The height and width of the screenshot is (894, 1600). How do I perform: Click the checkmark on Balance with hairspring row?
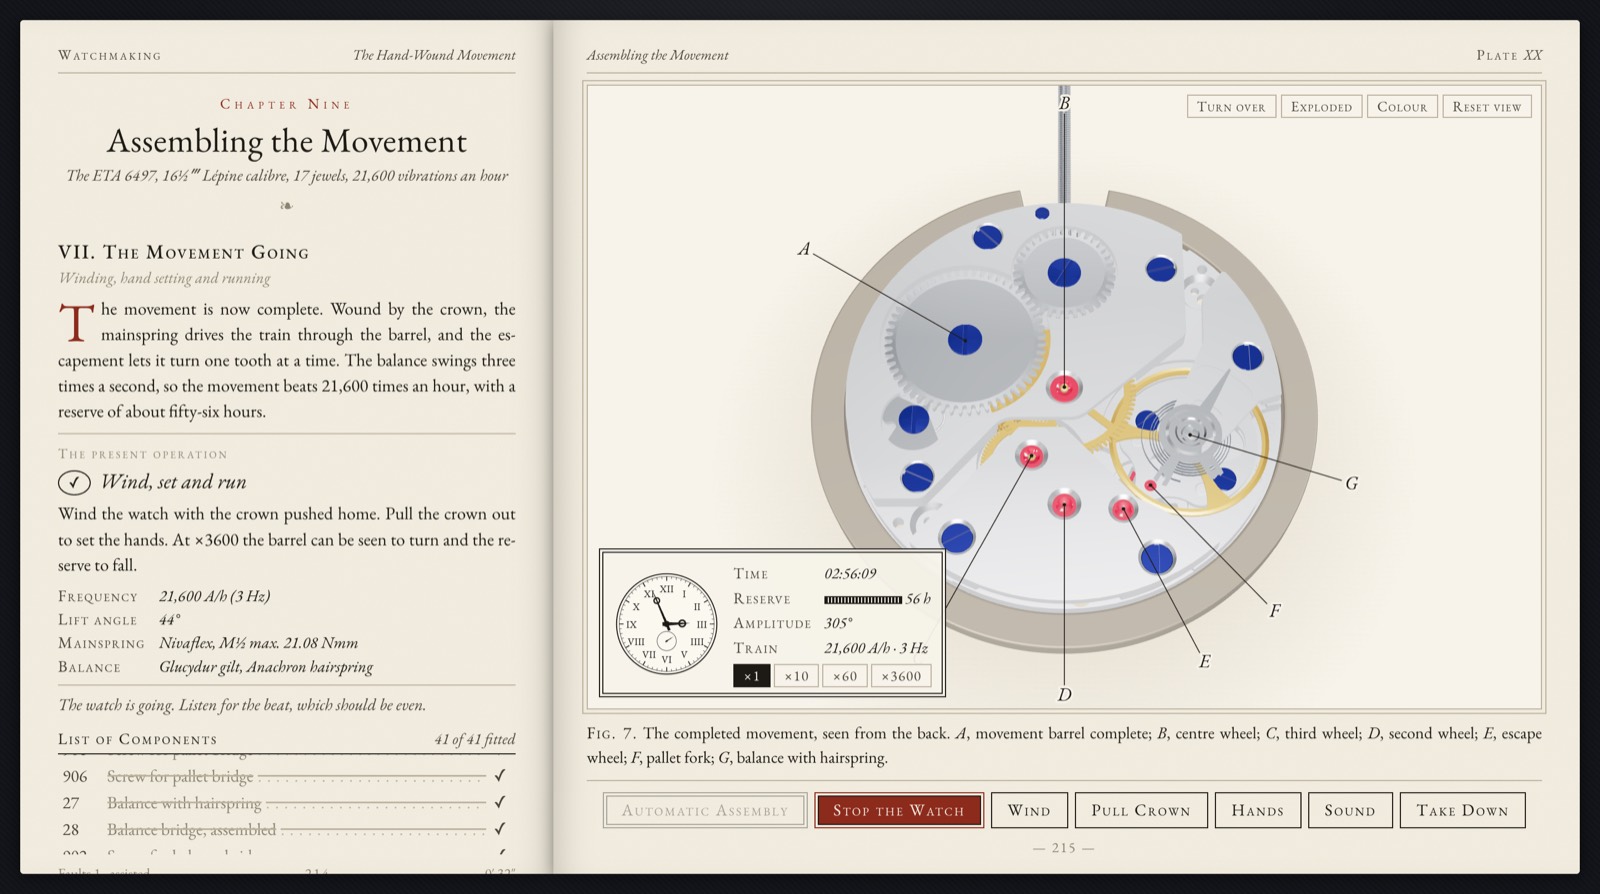(500, 802)
